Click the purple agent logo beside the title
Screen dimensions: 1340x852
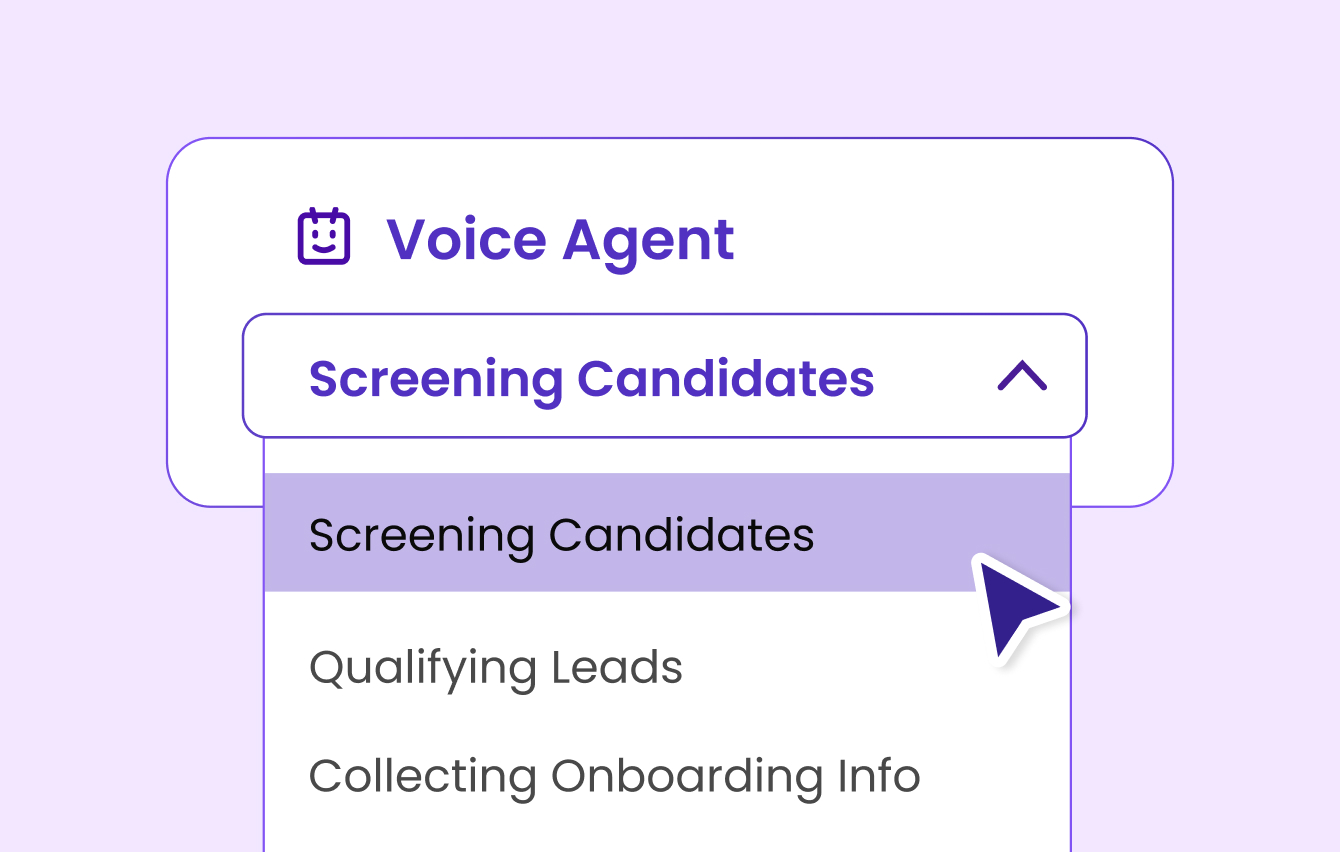point(323,236)
